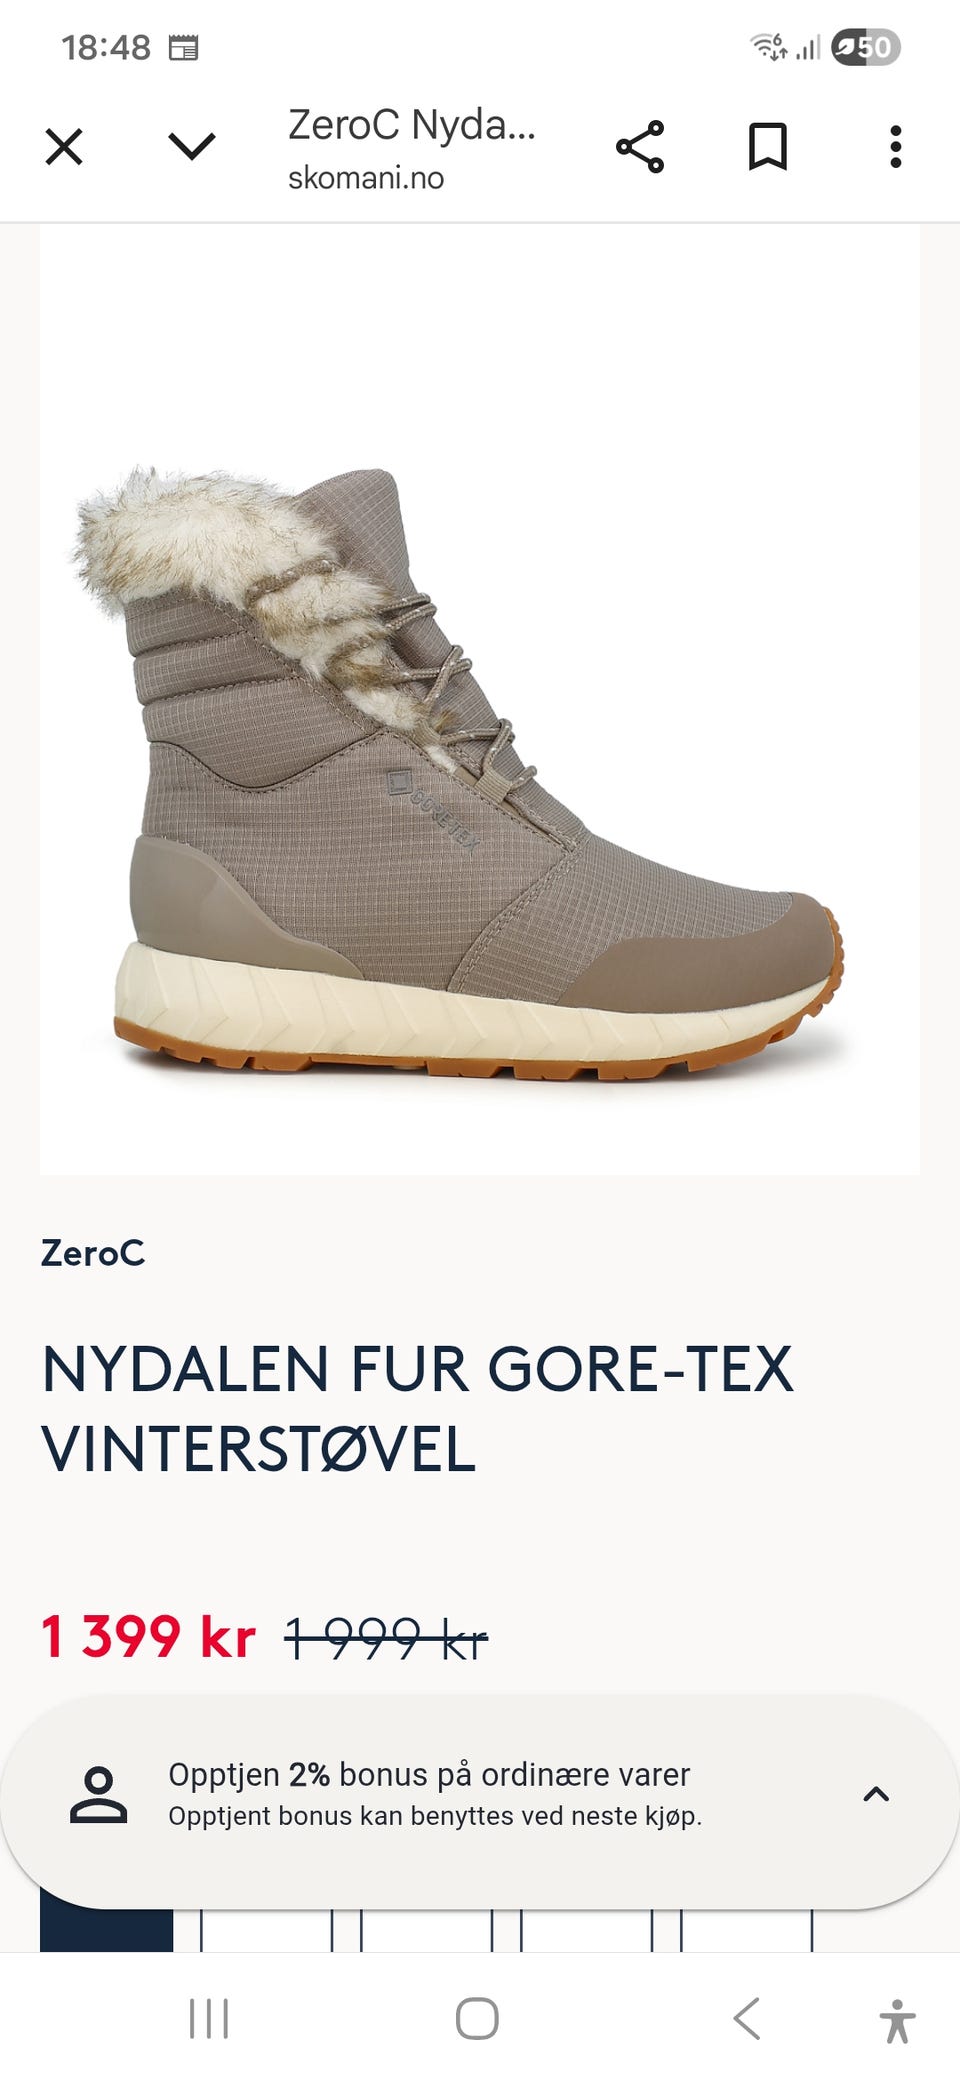The image size is (960, 2080).
Task: Tap the user profile icon in banner
Action: point(99,1795)
